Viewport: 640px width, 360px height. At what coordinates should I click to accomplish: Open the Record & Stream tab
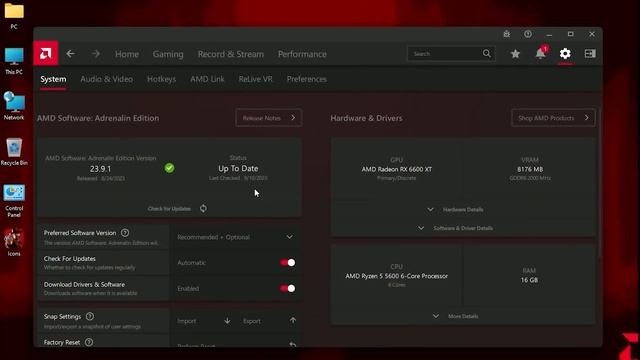point(231,54)
